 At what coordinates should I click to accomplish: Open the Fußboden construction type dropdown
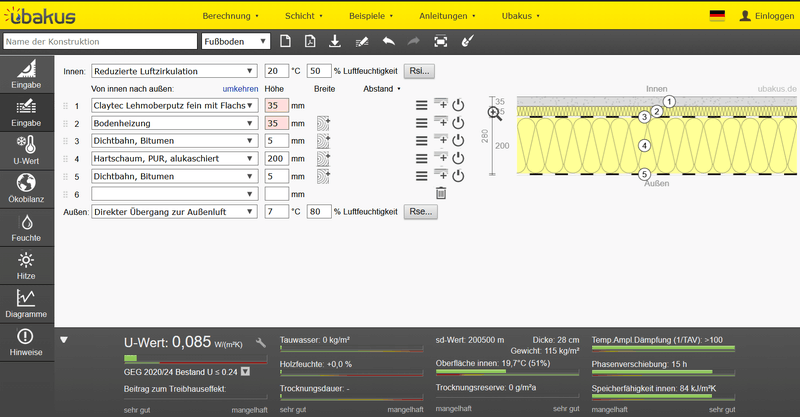pos(235,41)
